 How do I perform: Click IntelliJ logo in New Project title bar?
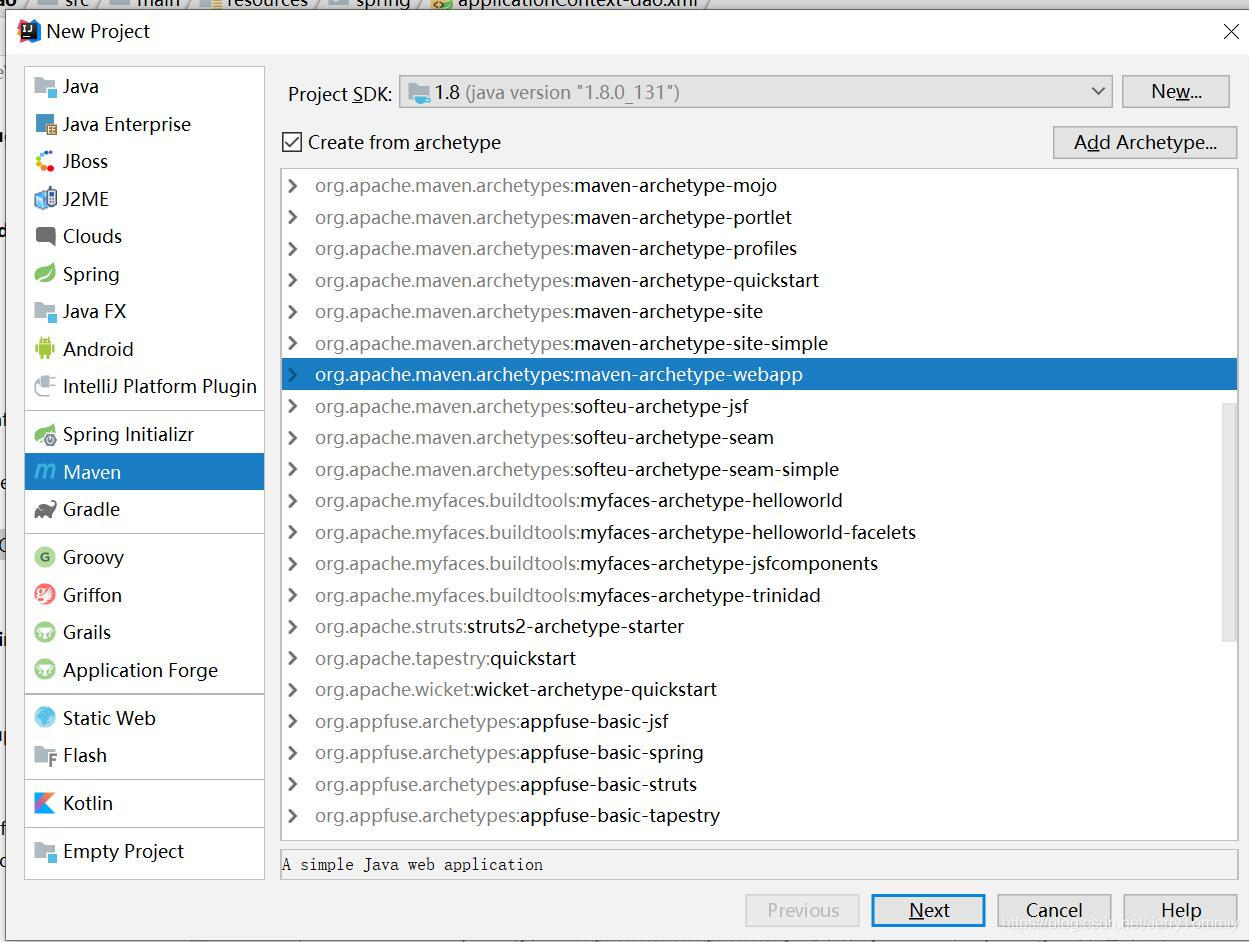point(29,31)
